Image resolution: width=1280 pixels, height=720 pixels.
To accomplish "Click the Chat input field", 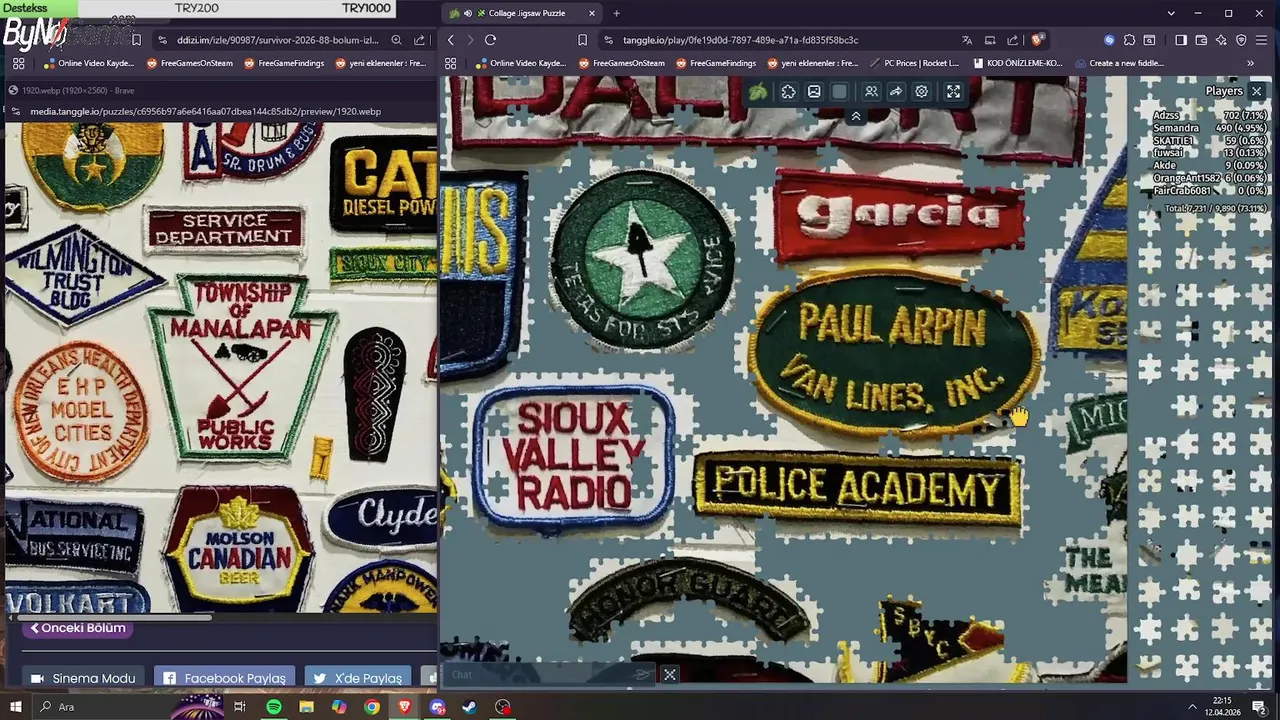I will tap(548, 674).
